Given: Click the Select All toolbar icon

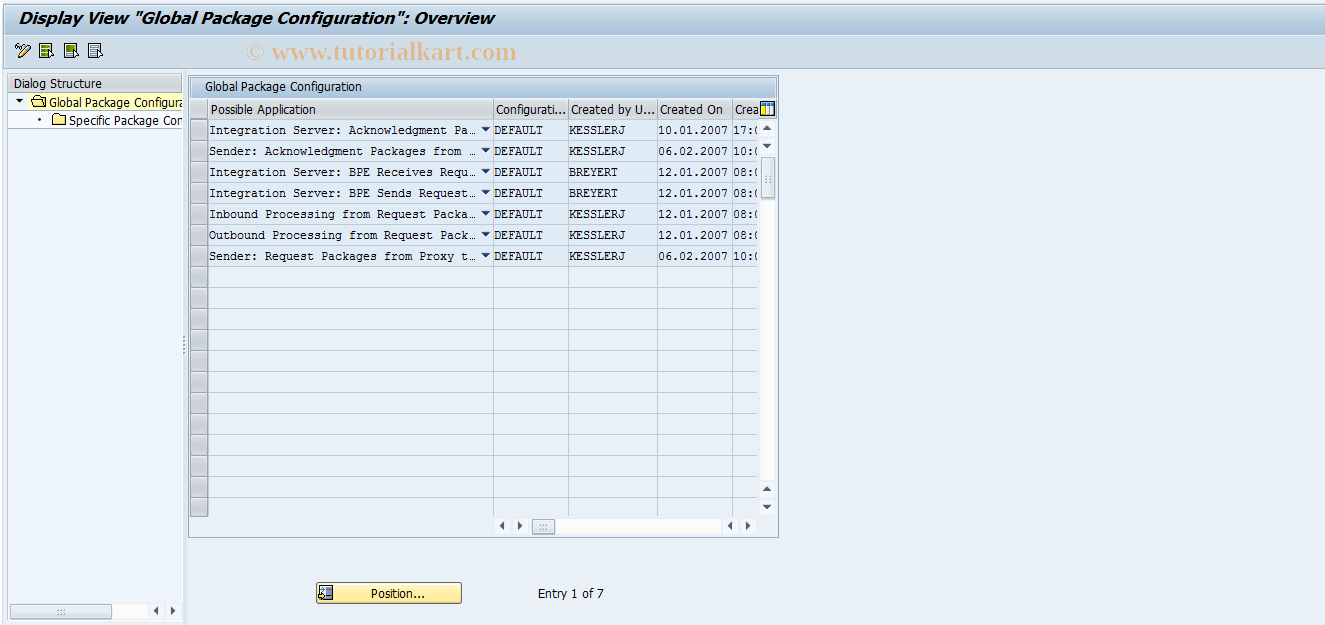Looking at the screenshot, I should [47, 51].
